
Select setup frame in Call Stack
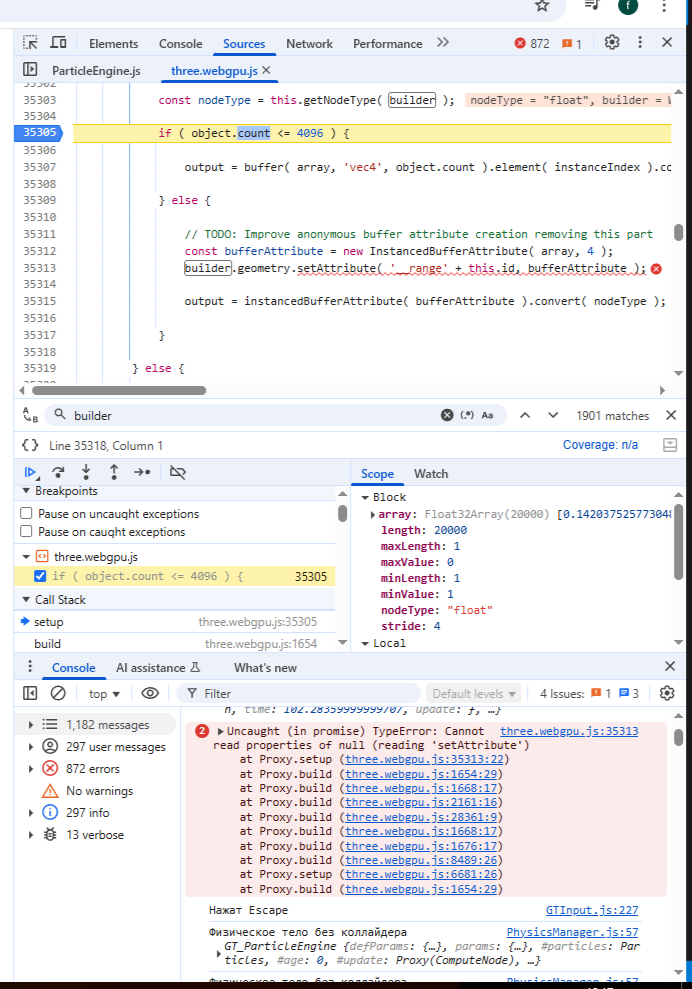coord(174,622)
